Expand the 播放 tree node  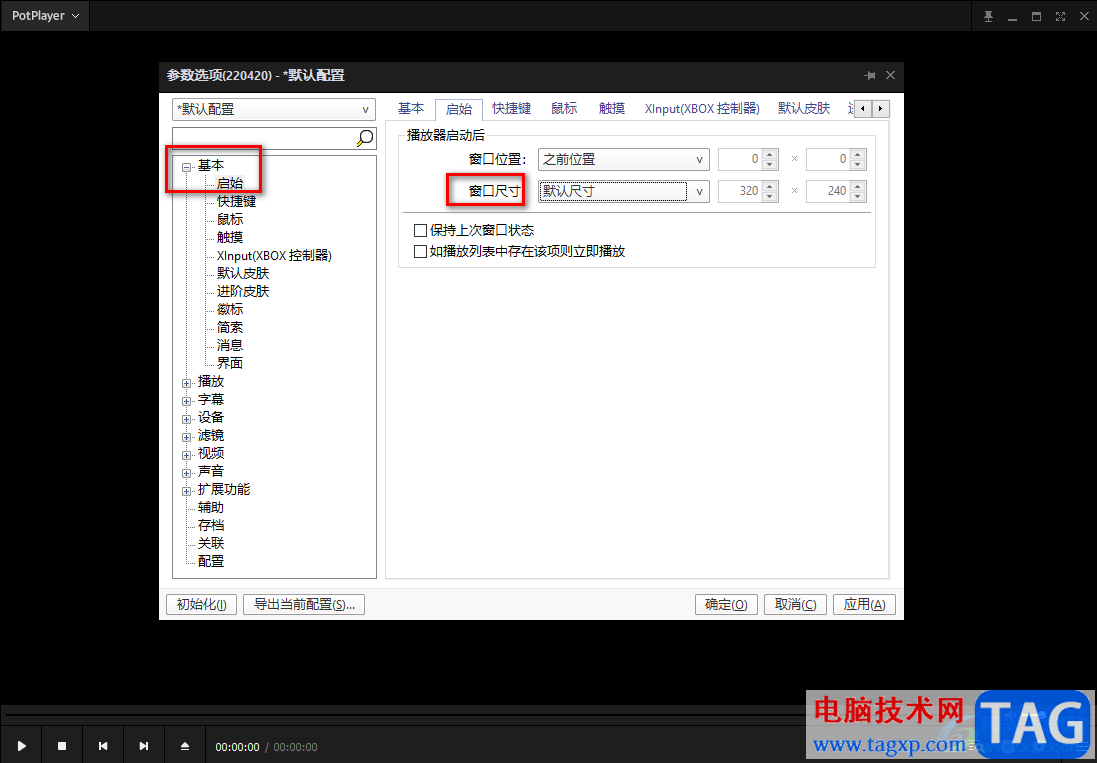click(187, 383)
